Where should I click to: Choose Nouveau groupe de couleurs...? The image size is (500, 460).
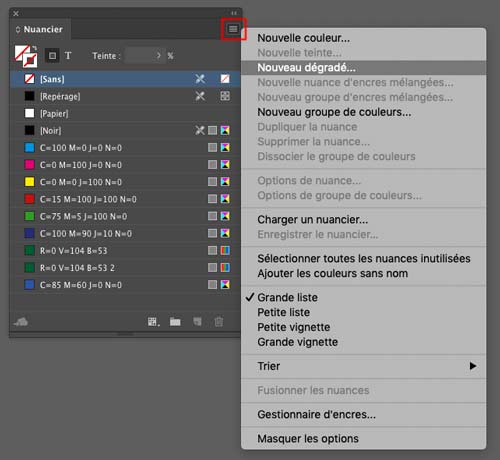[364, 112]
